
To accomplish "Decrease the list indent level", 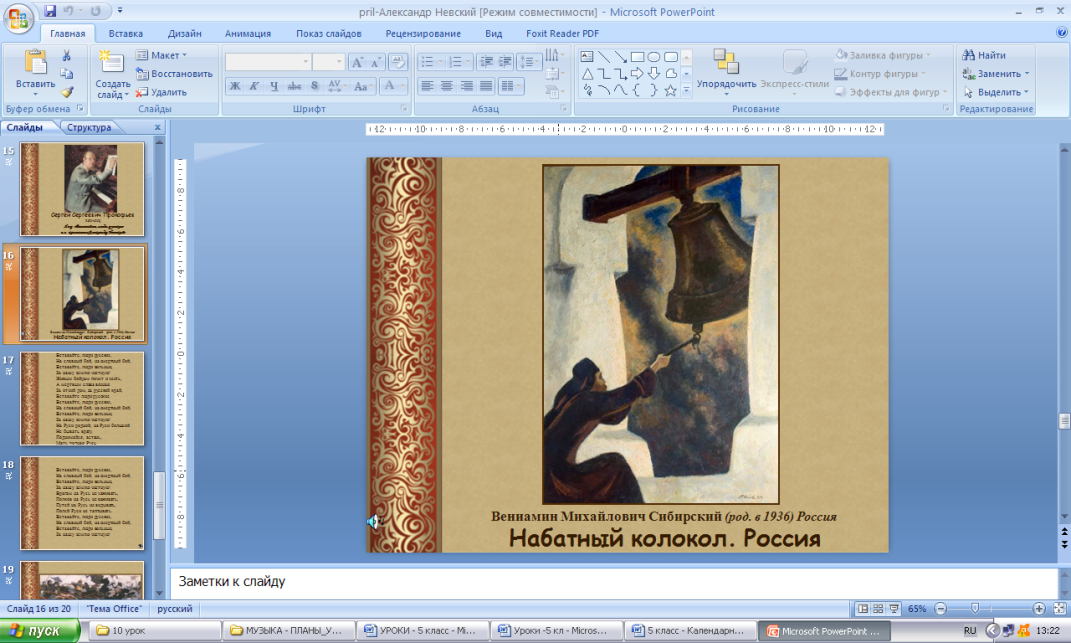I will tap(486, 62).
